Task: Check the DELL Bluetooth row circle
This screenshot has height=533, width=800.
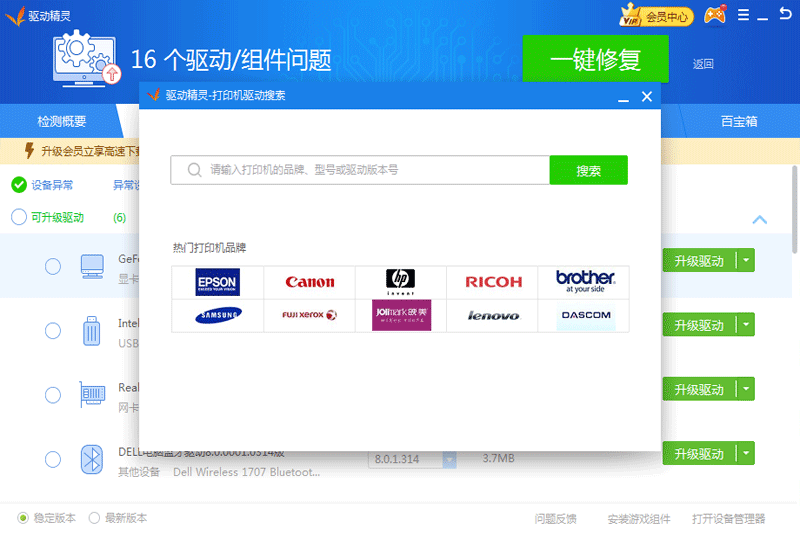Action: (x=53, y=459)
